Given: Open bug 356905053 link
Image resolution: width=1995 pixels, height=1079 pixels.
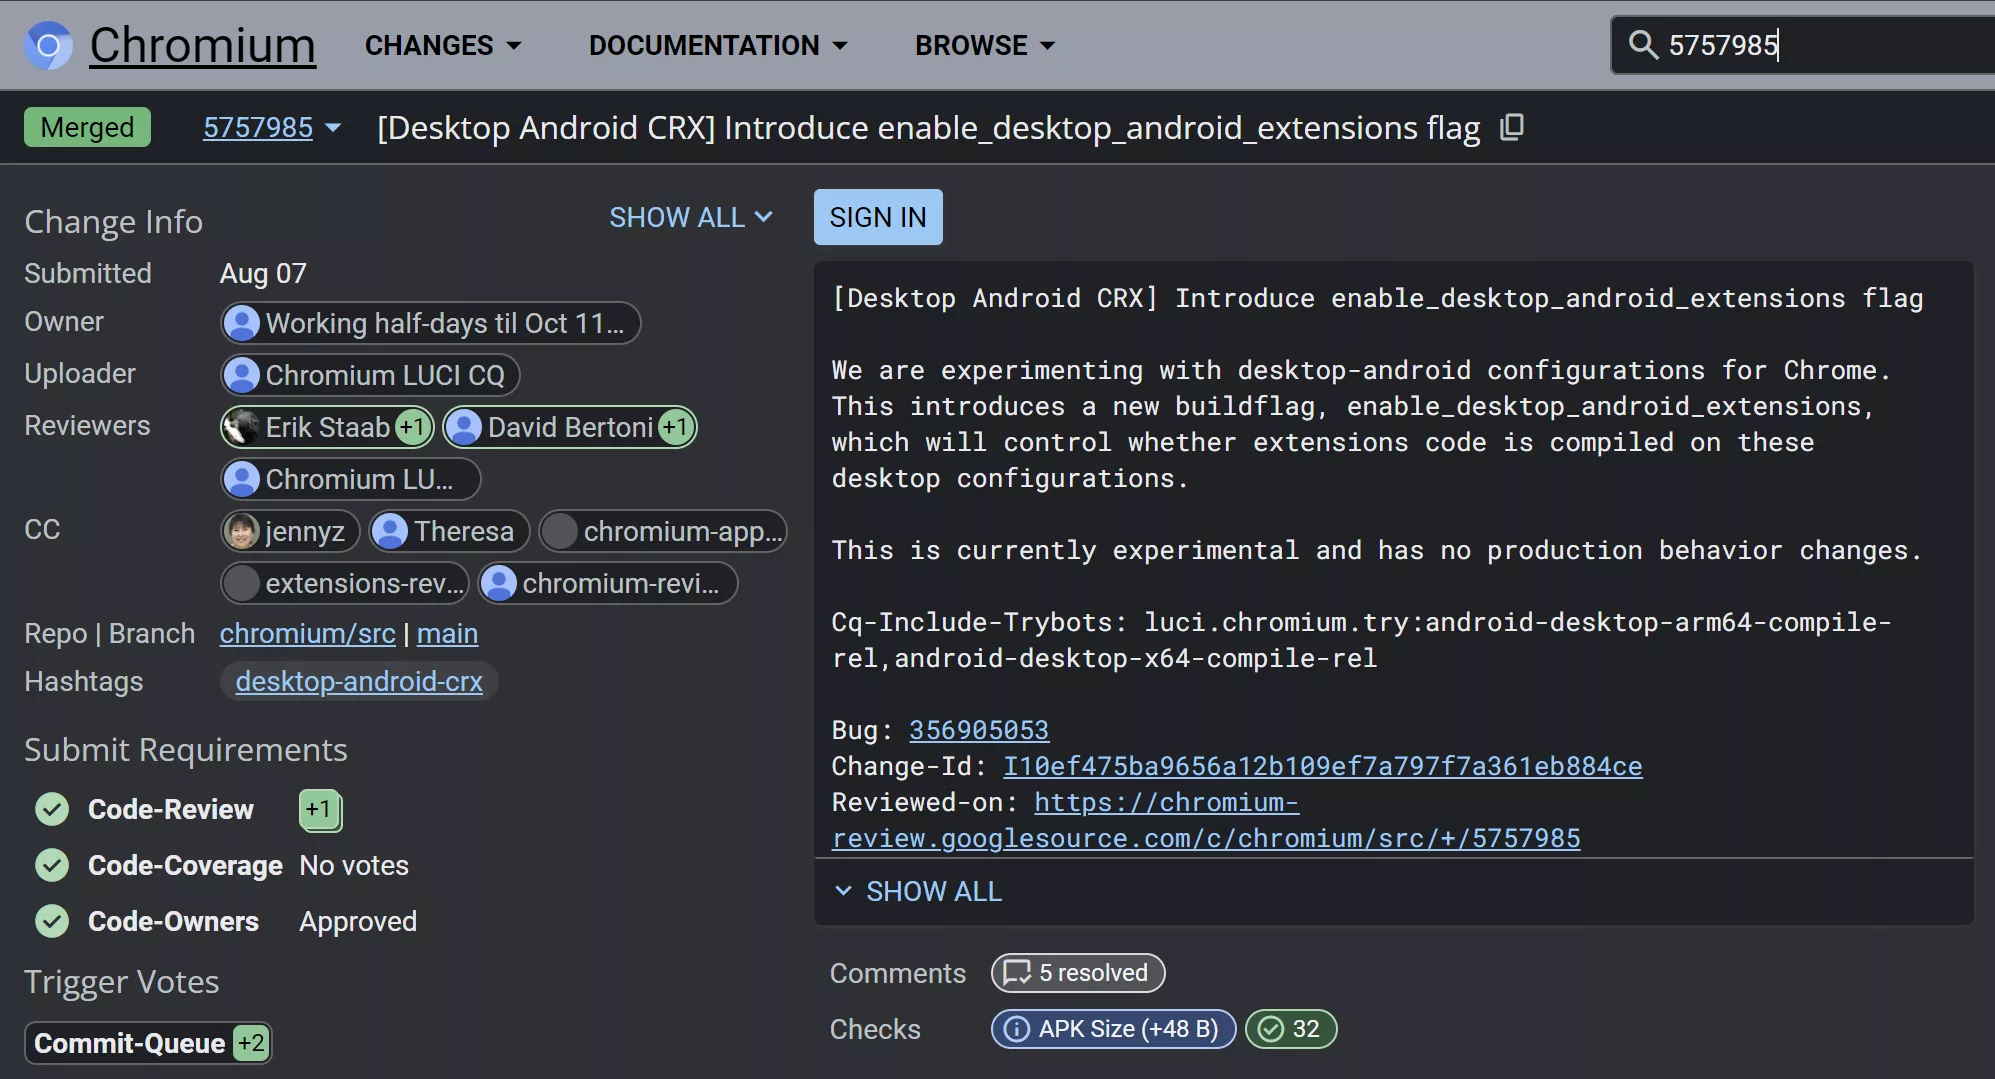Looking at the screenshot, I should pos(979,730).
